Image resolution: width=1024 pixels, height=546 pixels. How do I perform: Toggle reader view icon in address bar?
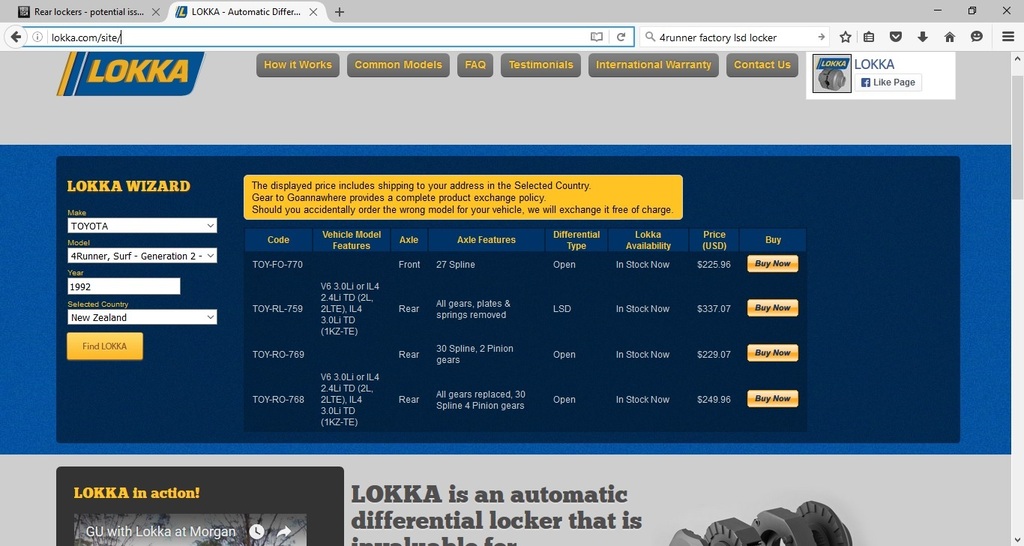pos(596,37)
